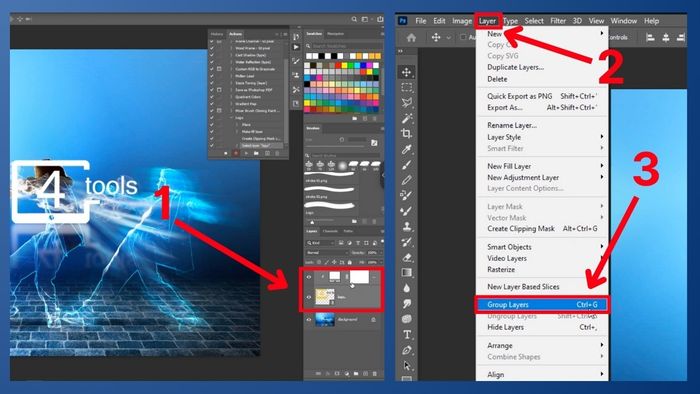Select the Horizontal Type tool
The width and height of the screenshot is (700, 394).
pos(407,335)
